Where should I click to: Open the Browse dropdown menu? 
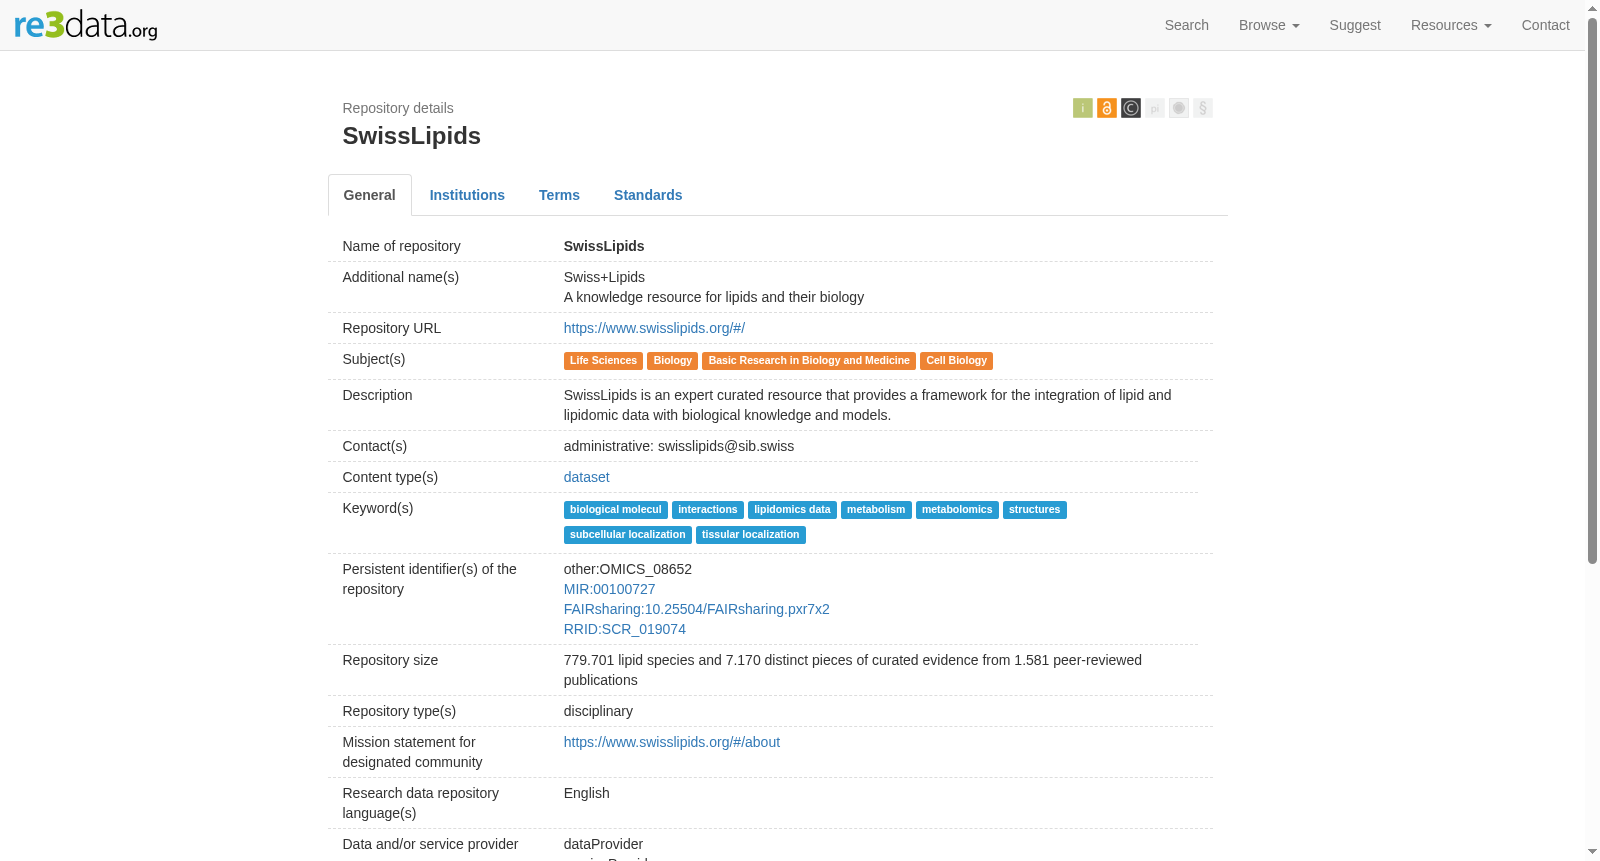[1269, 25]
